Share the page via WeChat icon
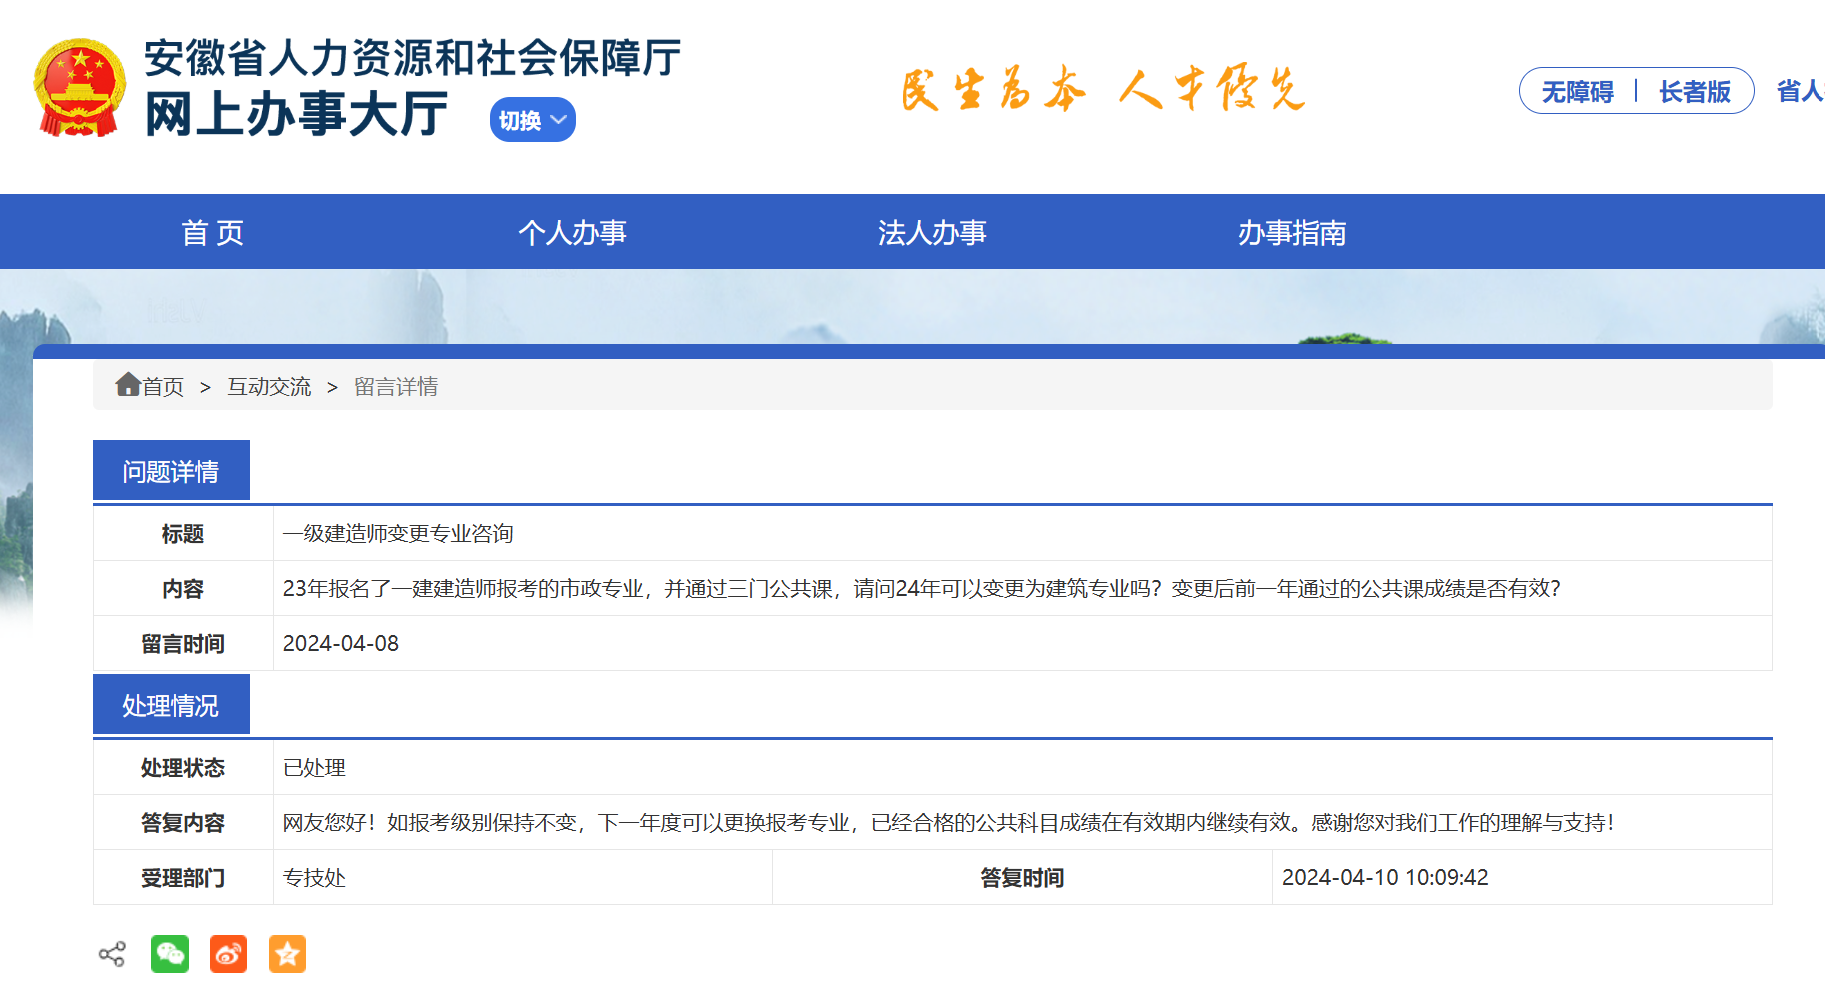 pyautogui.click(x=170, y=954)
